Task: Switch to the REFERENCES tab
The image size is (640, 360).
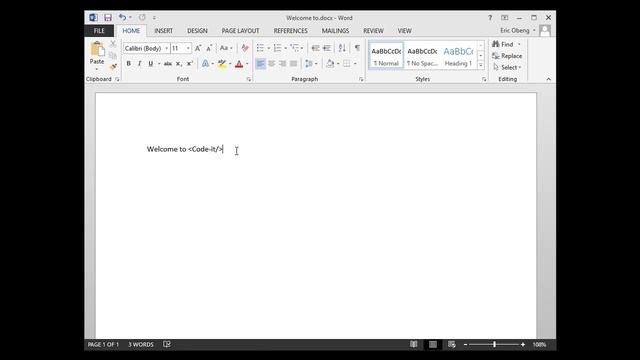Action: tap(291, 31)
